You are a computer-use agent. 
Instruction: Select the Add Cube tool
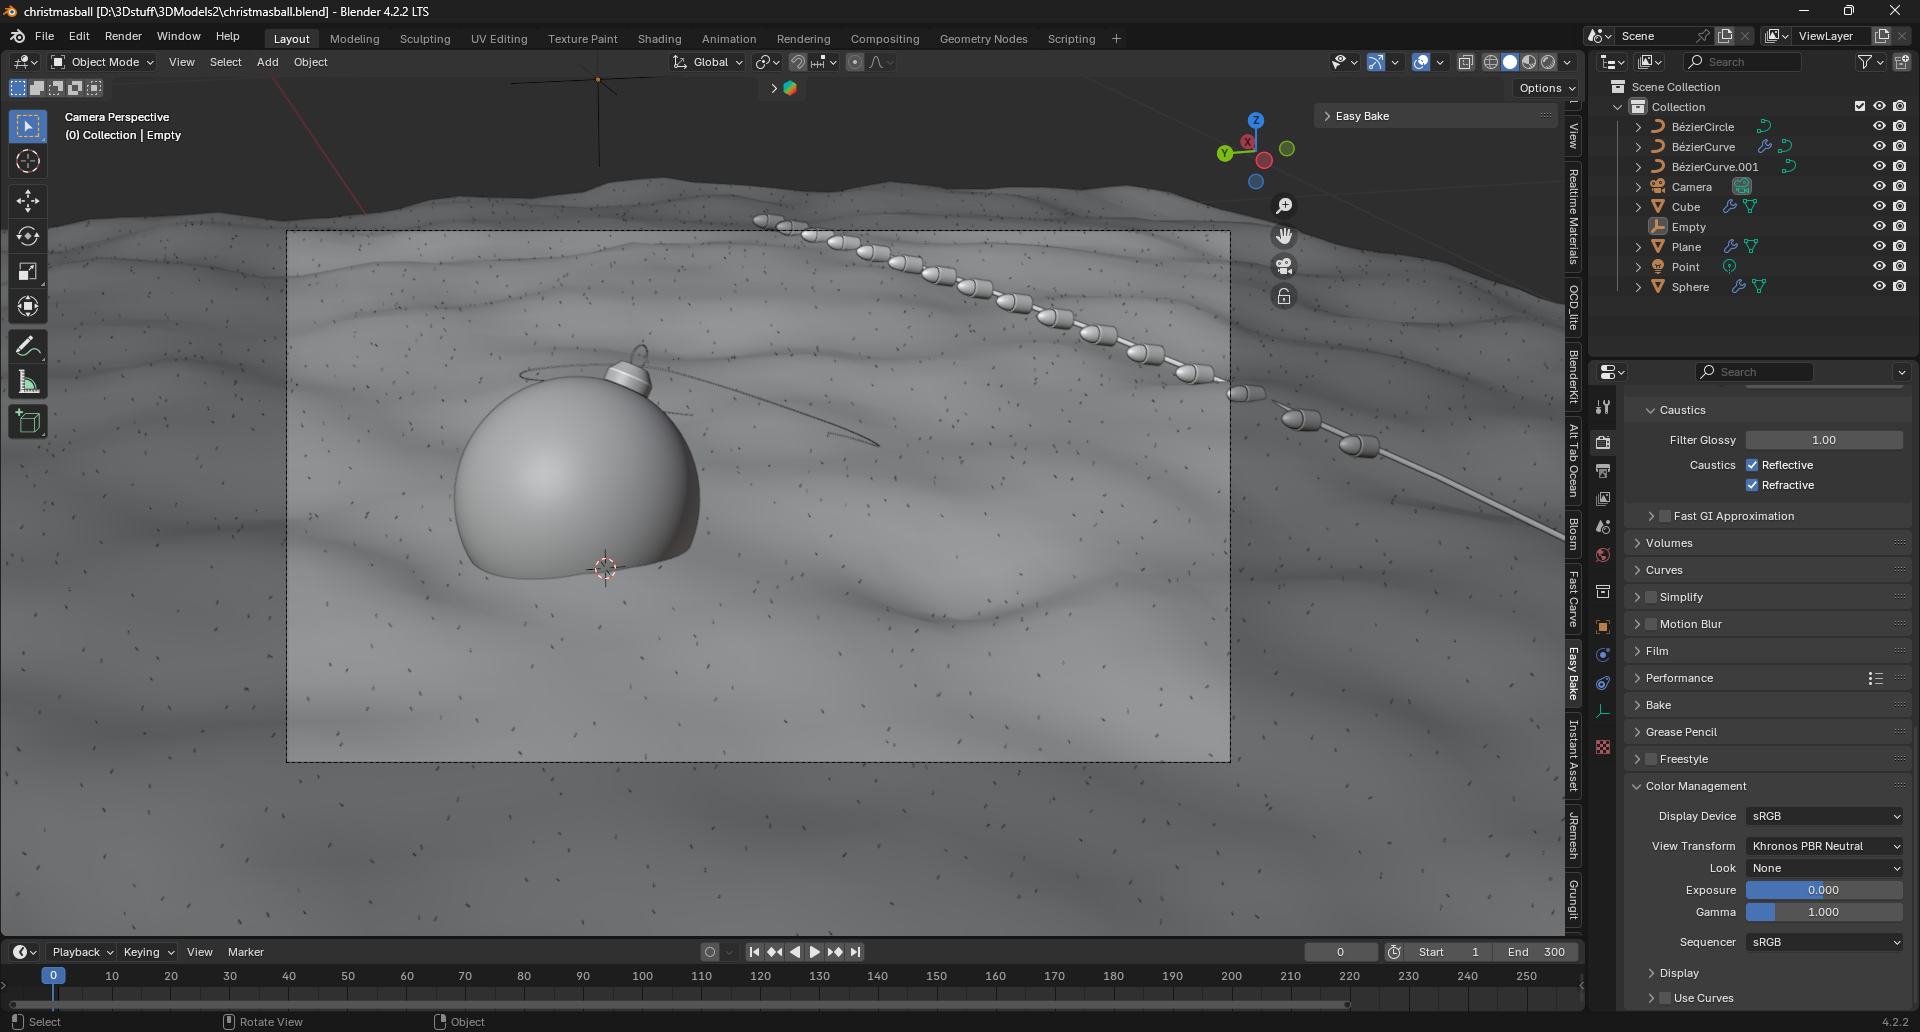[28, 422]
